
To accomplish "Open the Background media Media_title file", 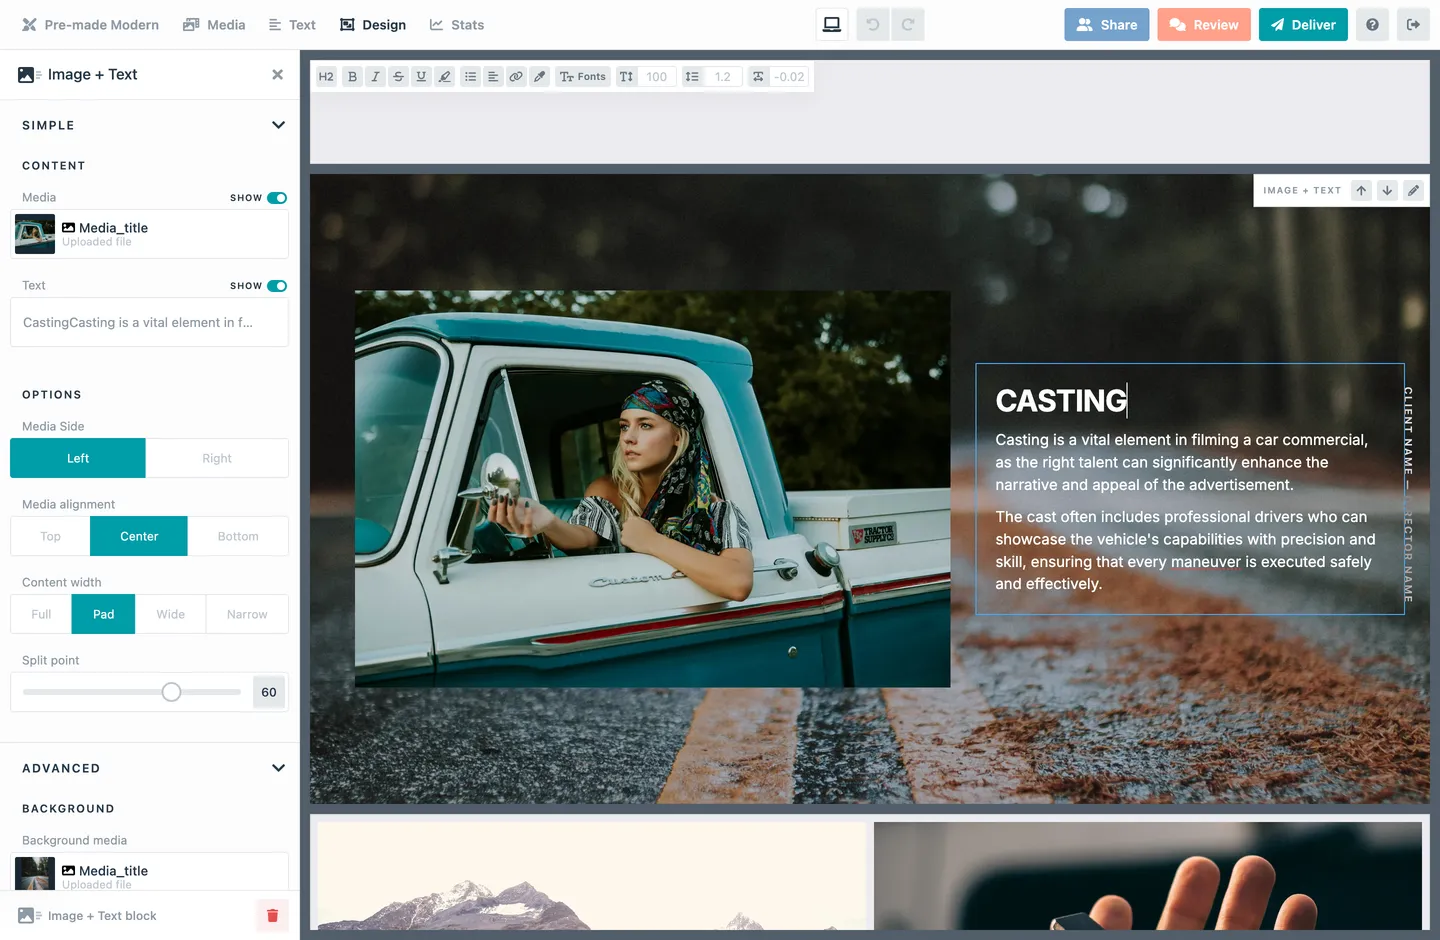I will [x=150, y=873].
